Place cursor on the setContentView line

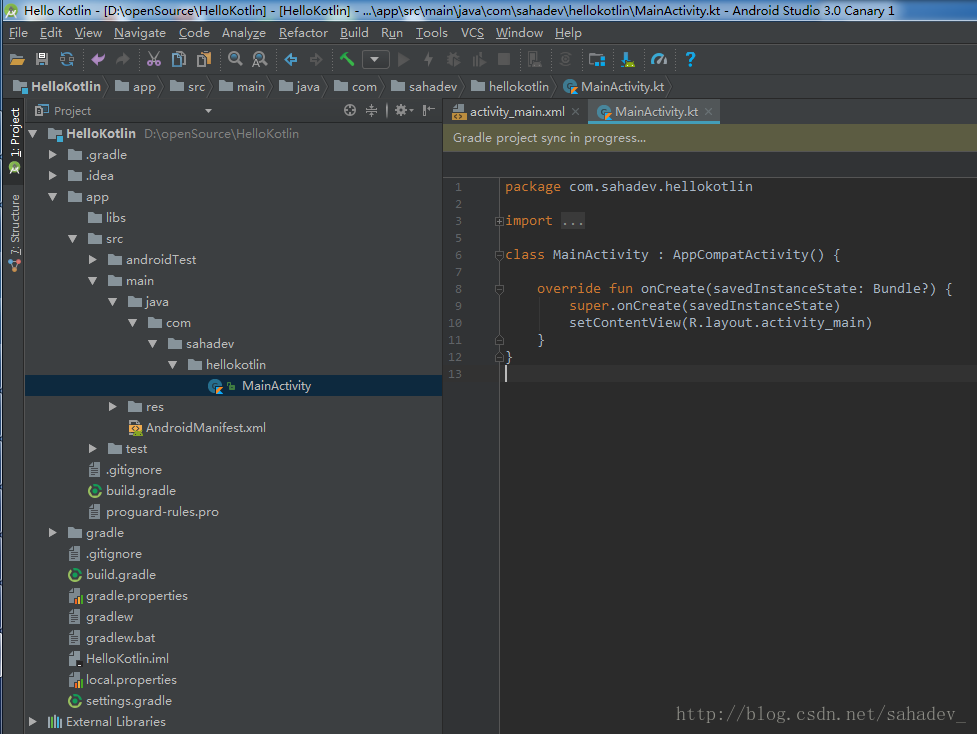720,323
